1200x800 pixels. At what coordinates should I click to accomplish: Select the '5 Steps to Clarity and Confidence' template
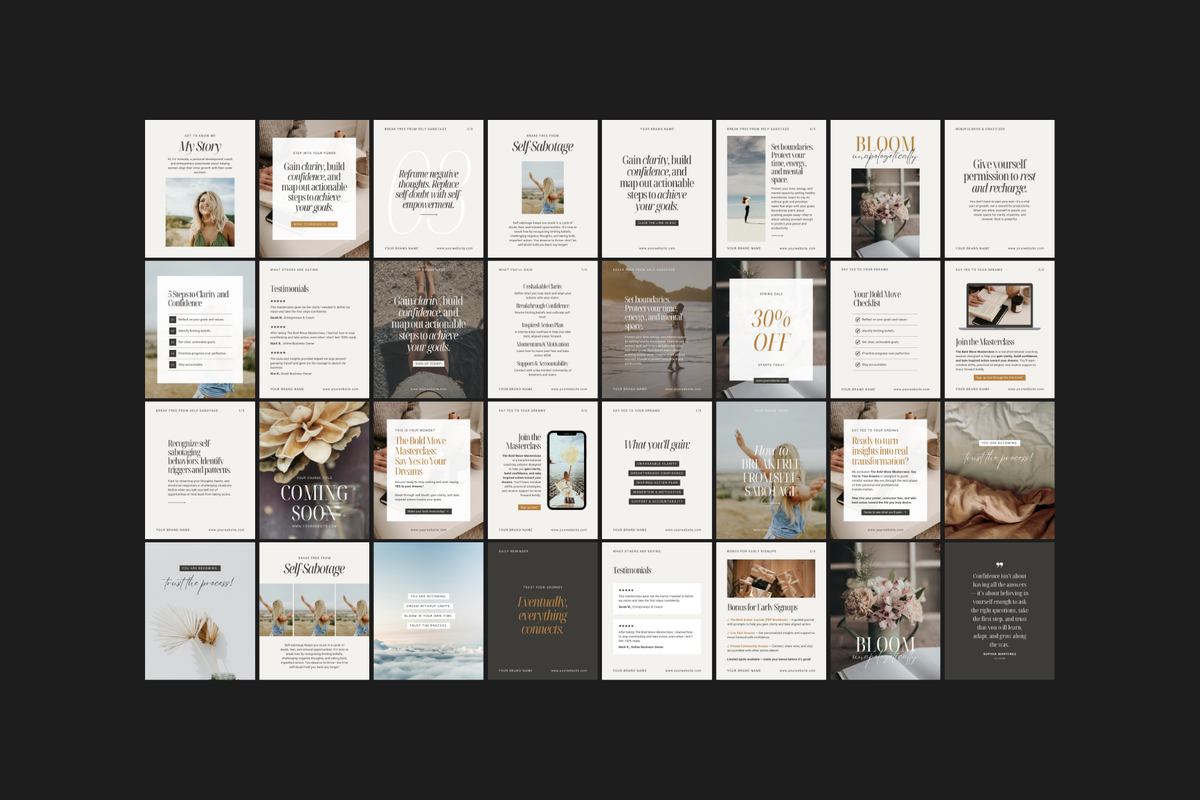pos(200,330)
